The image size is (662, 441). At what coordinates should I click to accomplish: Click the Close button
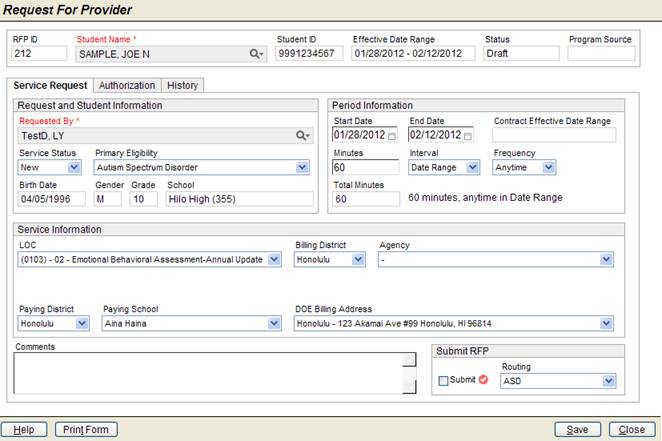point(632,430)
